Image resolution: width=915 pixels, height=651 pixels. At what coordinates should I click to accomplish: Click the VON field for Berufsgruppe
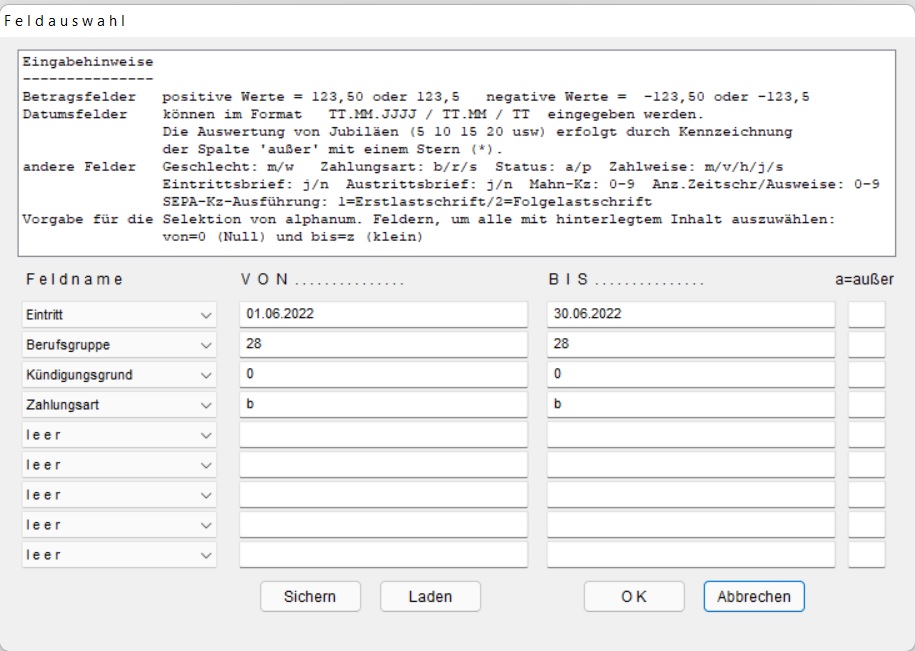click(383, 344)
